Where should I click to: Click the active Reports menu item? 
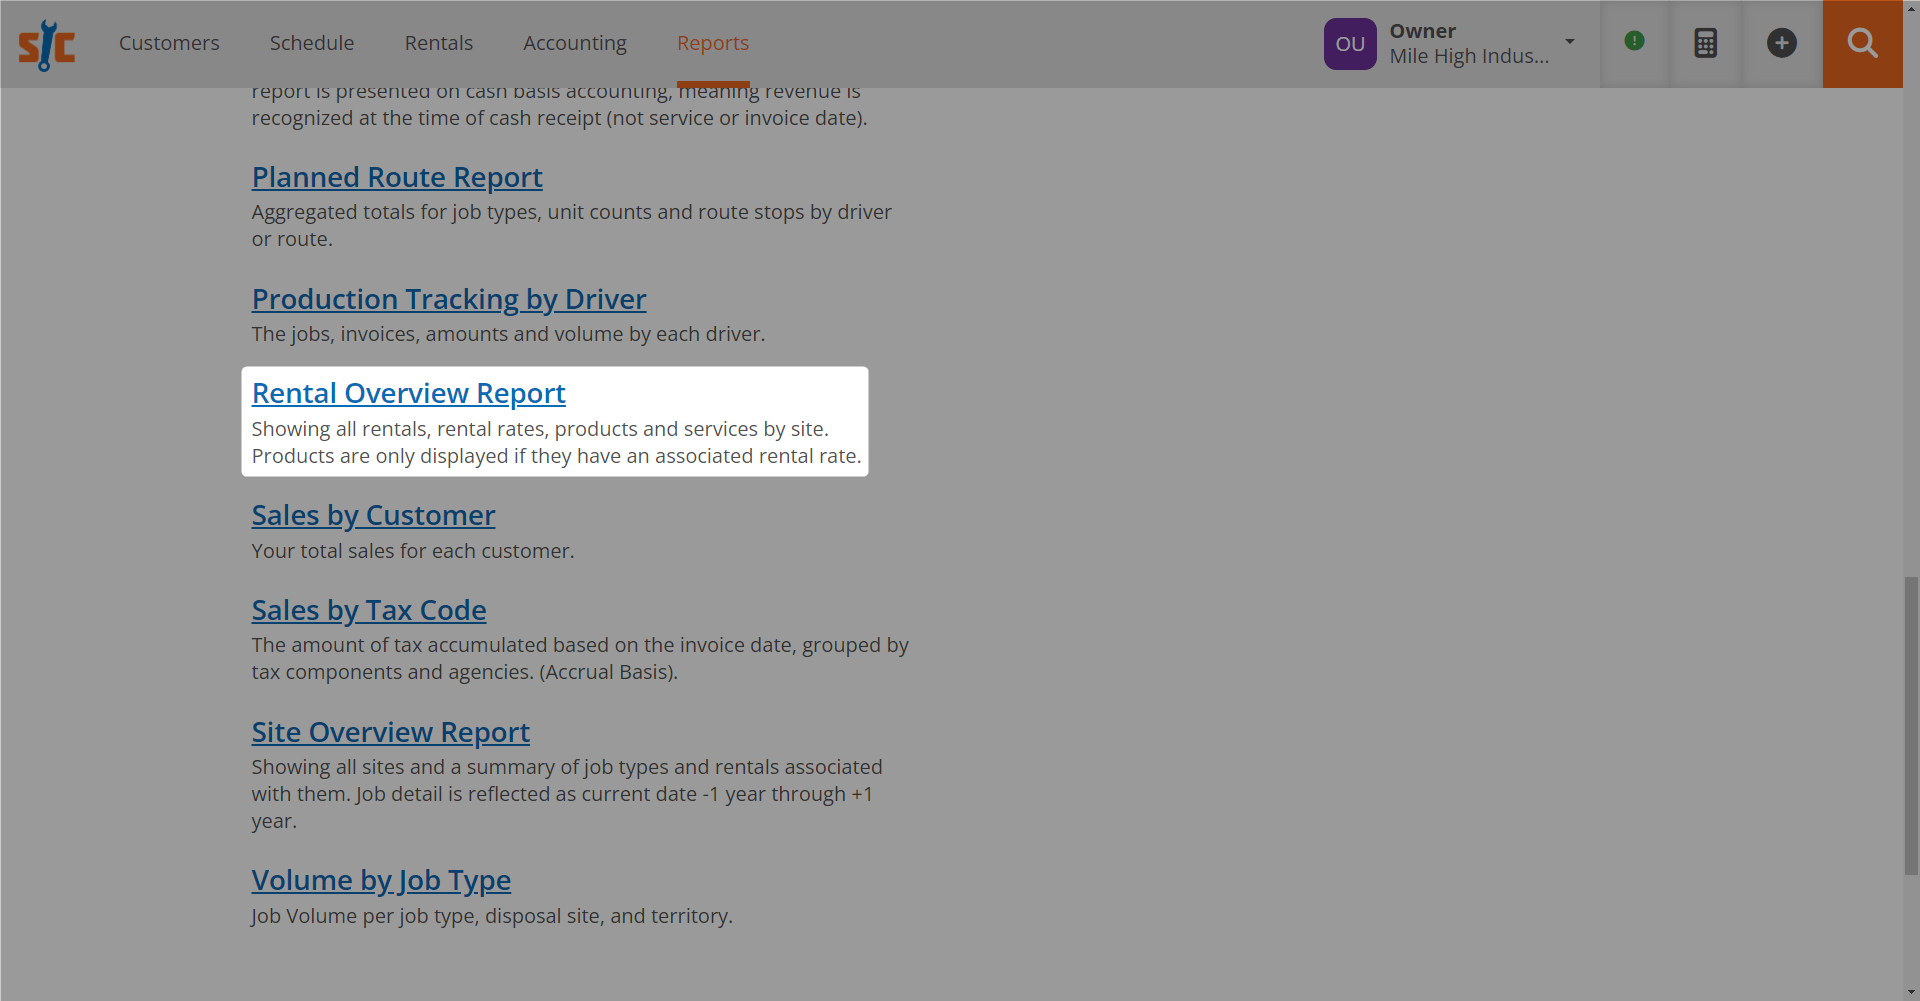(x=713, y=43)
